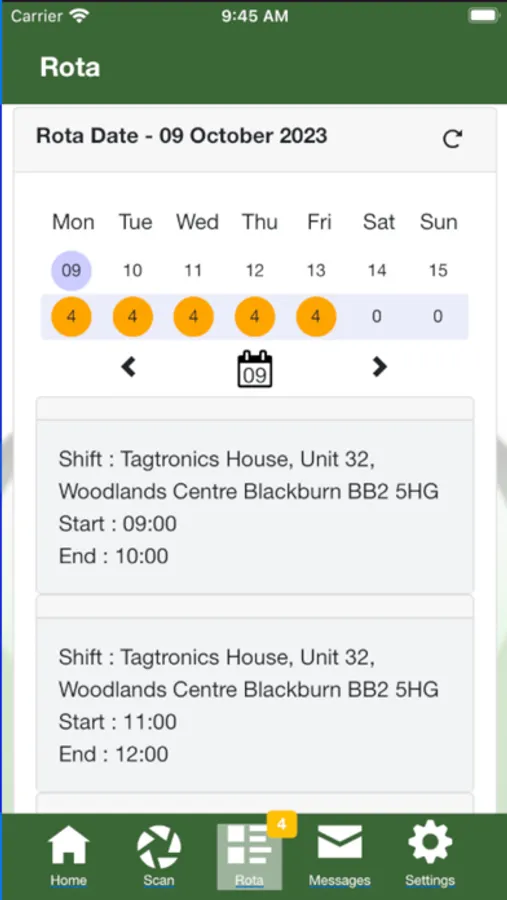Tap Sunday's zero shift count

click(438, 316)
